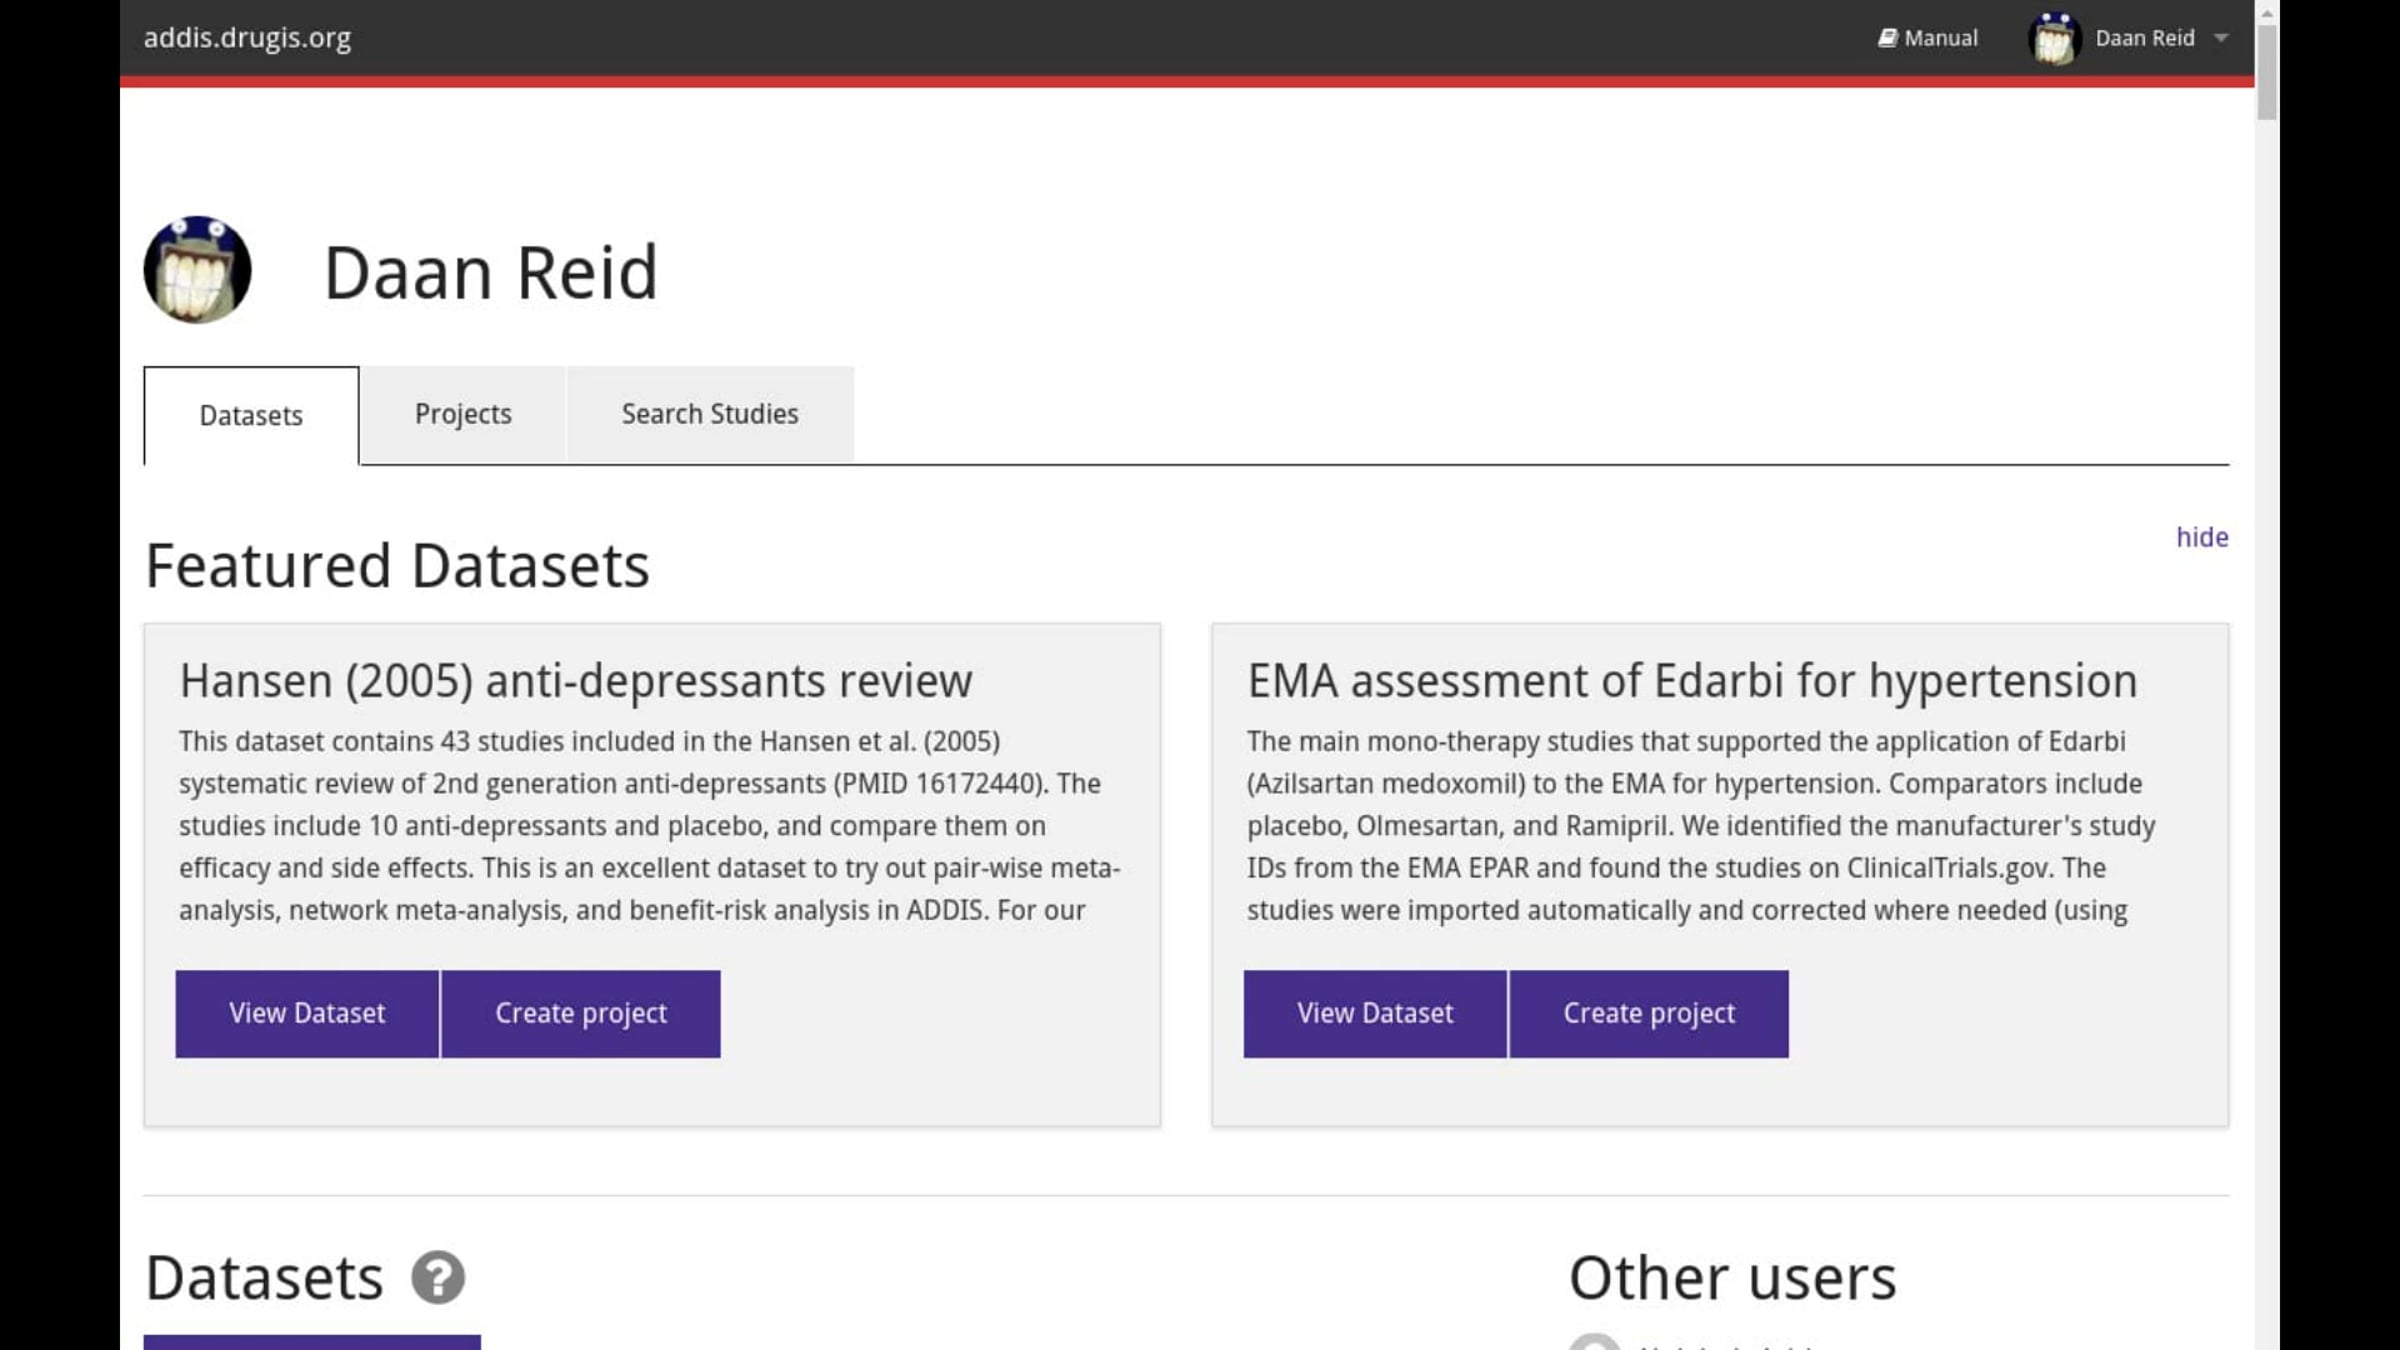Click the partially visible other user avatar
This screenshot has height=1350, width=2400.
(1594, 1342)
